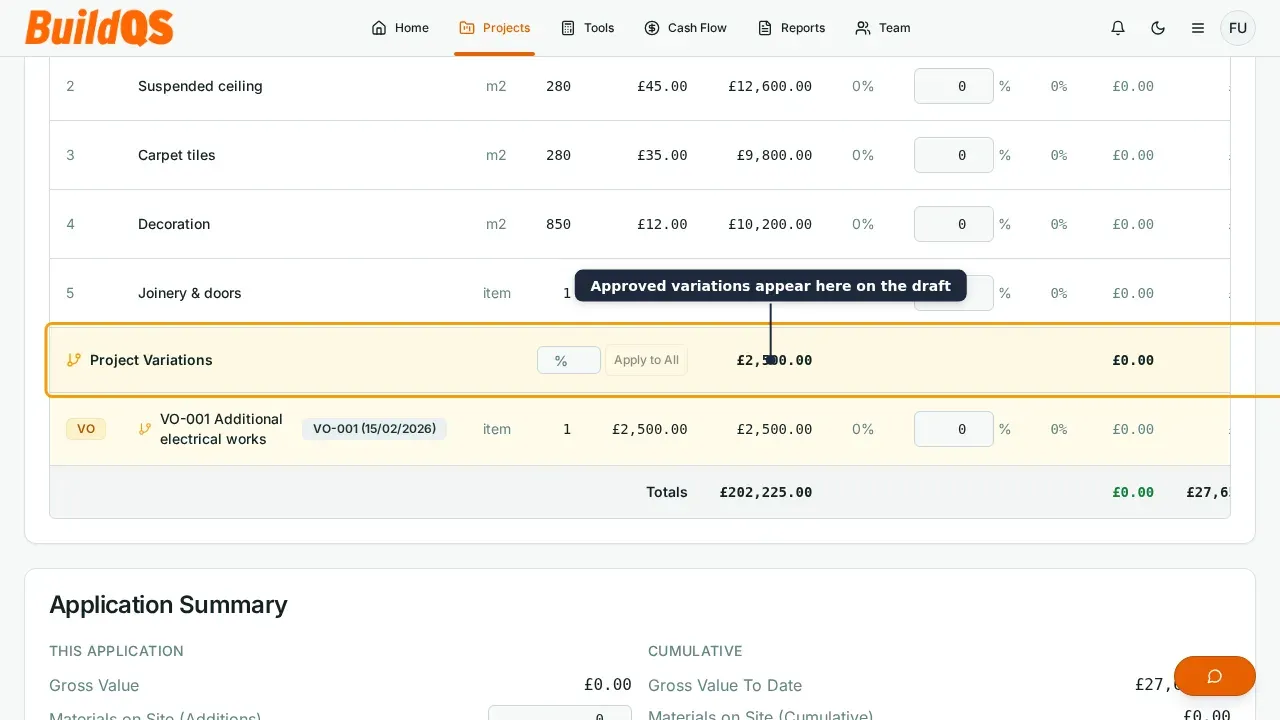The image size is (1280, 720).
Task: Click the £45.00 rate cell
Action: tap(662, 86)
